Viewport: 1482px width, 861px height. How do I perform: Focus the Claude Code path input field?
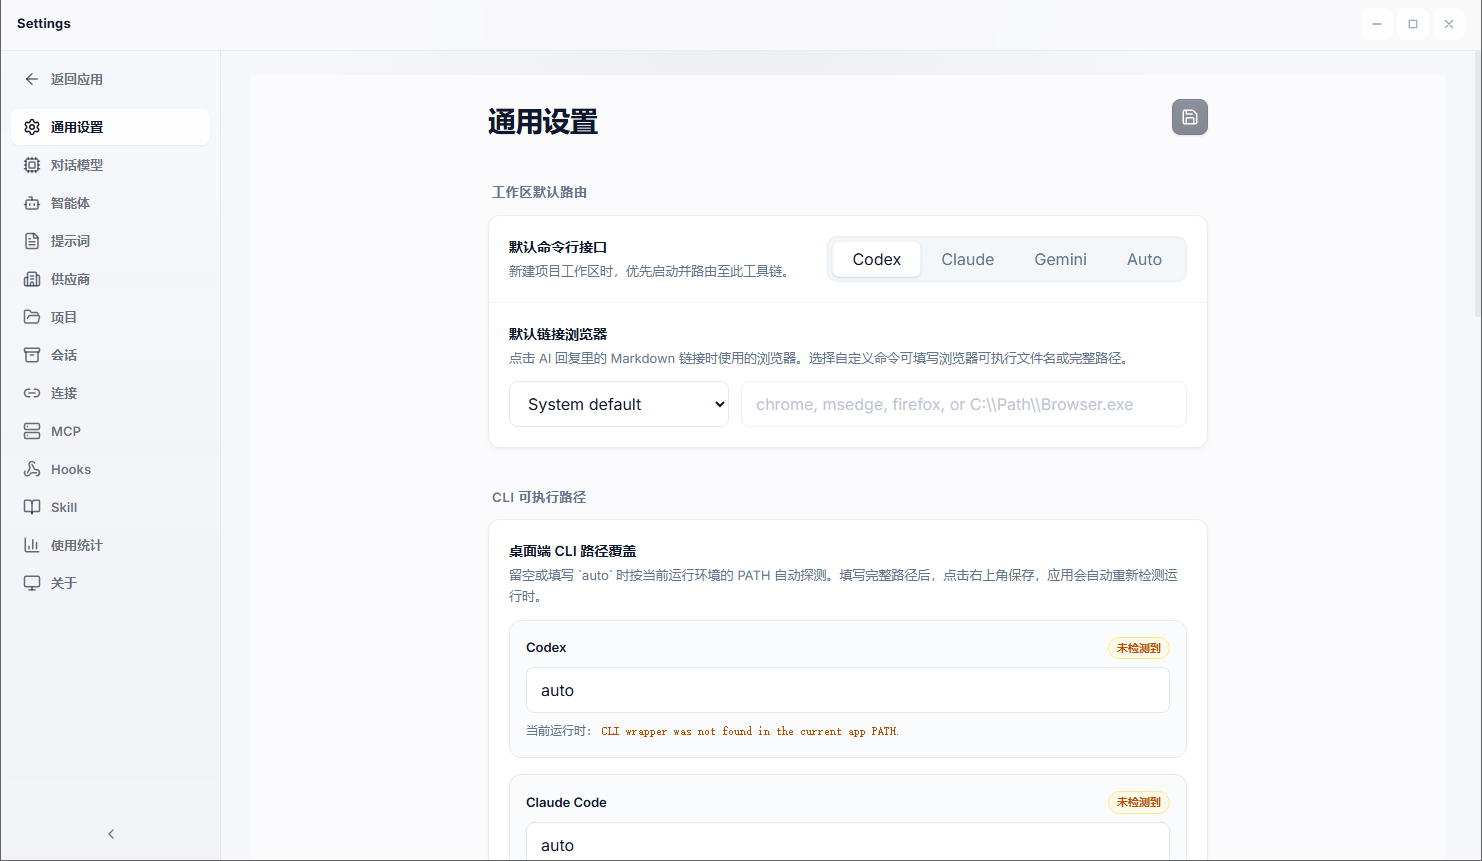[848, 842]
